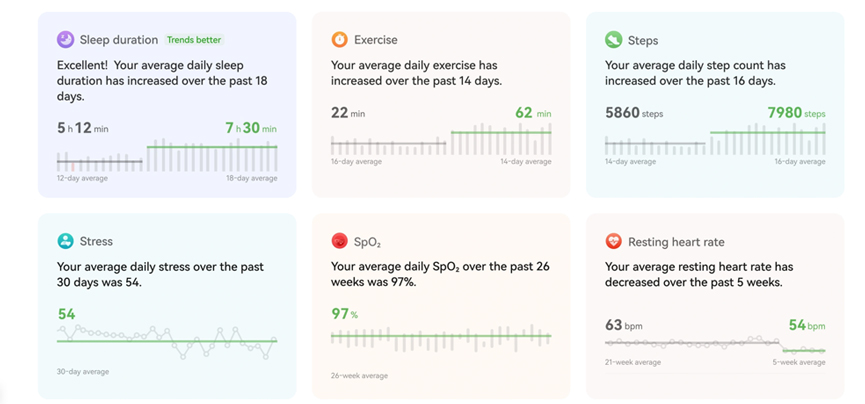Open the Steps card title
This screenshot has width=865, height=404.
click(643, 40)
